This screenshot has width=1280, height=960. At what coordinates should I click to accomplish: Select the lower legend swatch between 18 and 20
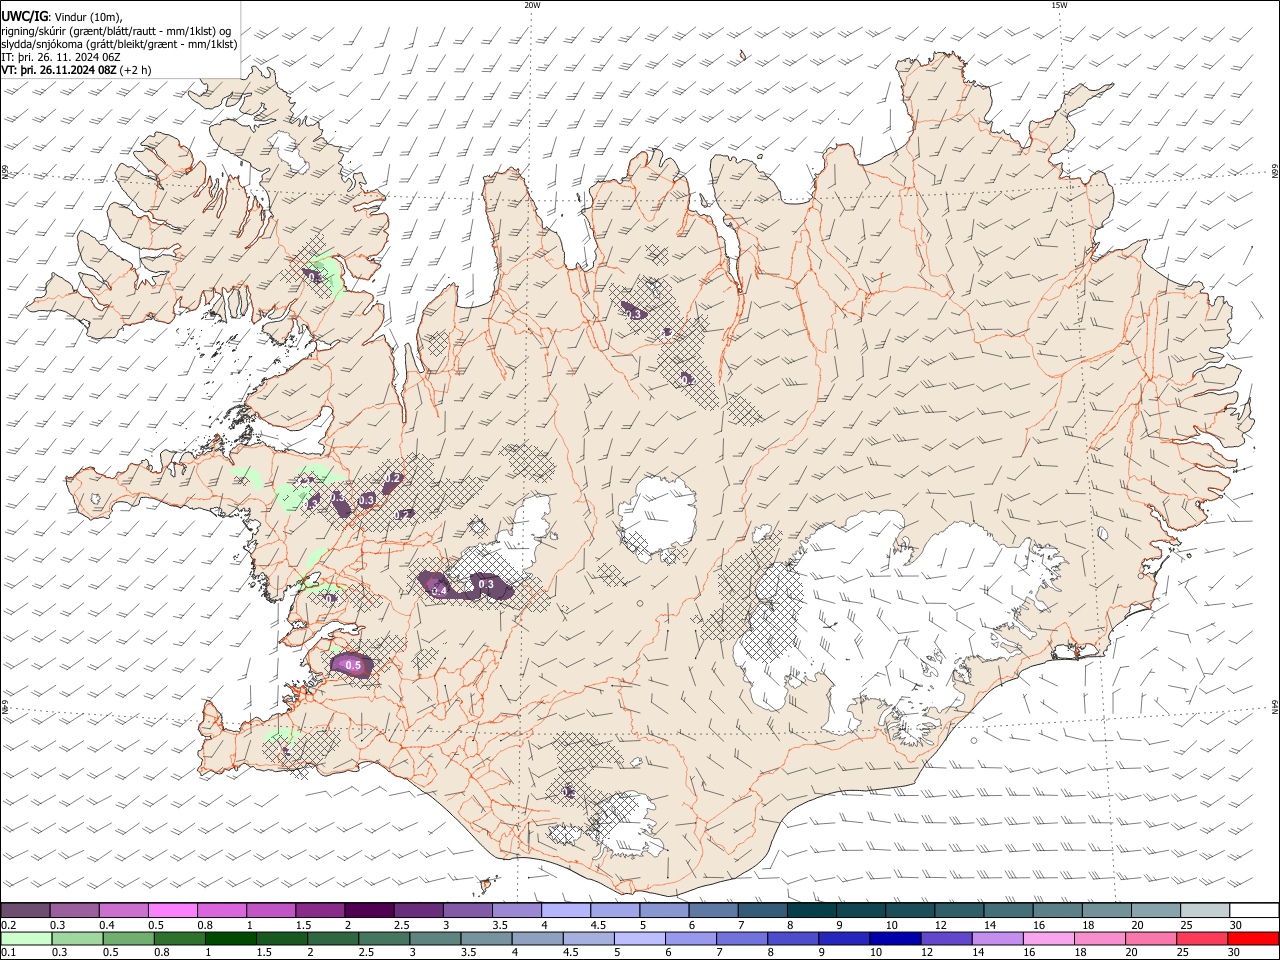1100,938
